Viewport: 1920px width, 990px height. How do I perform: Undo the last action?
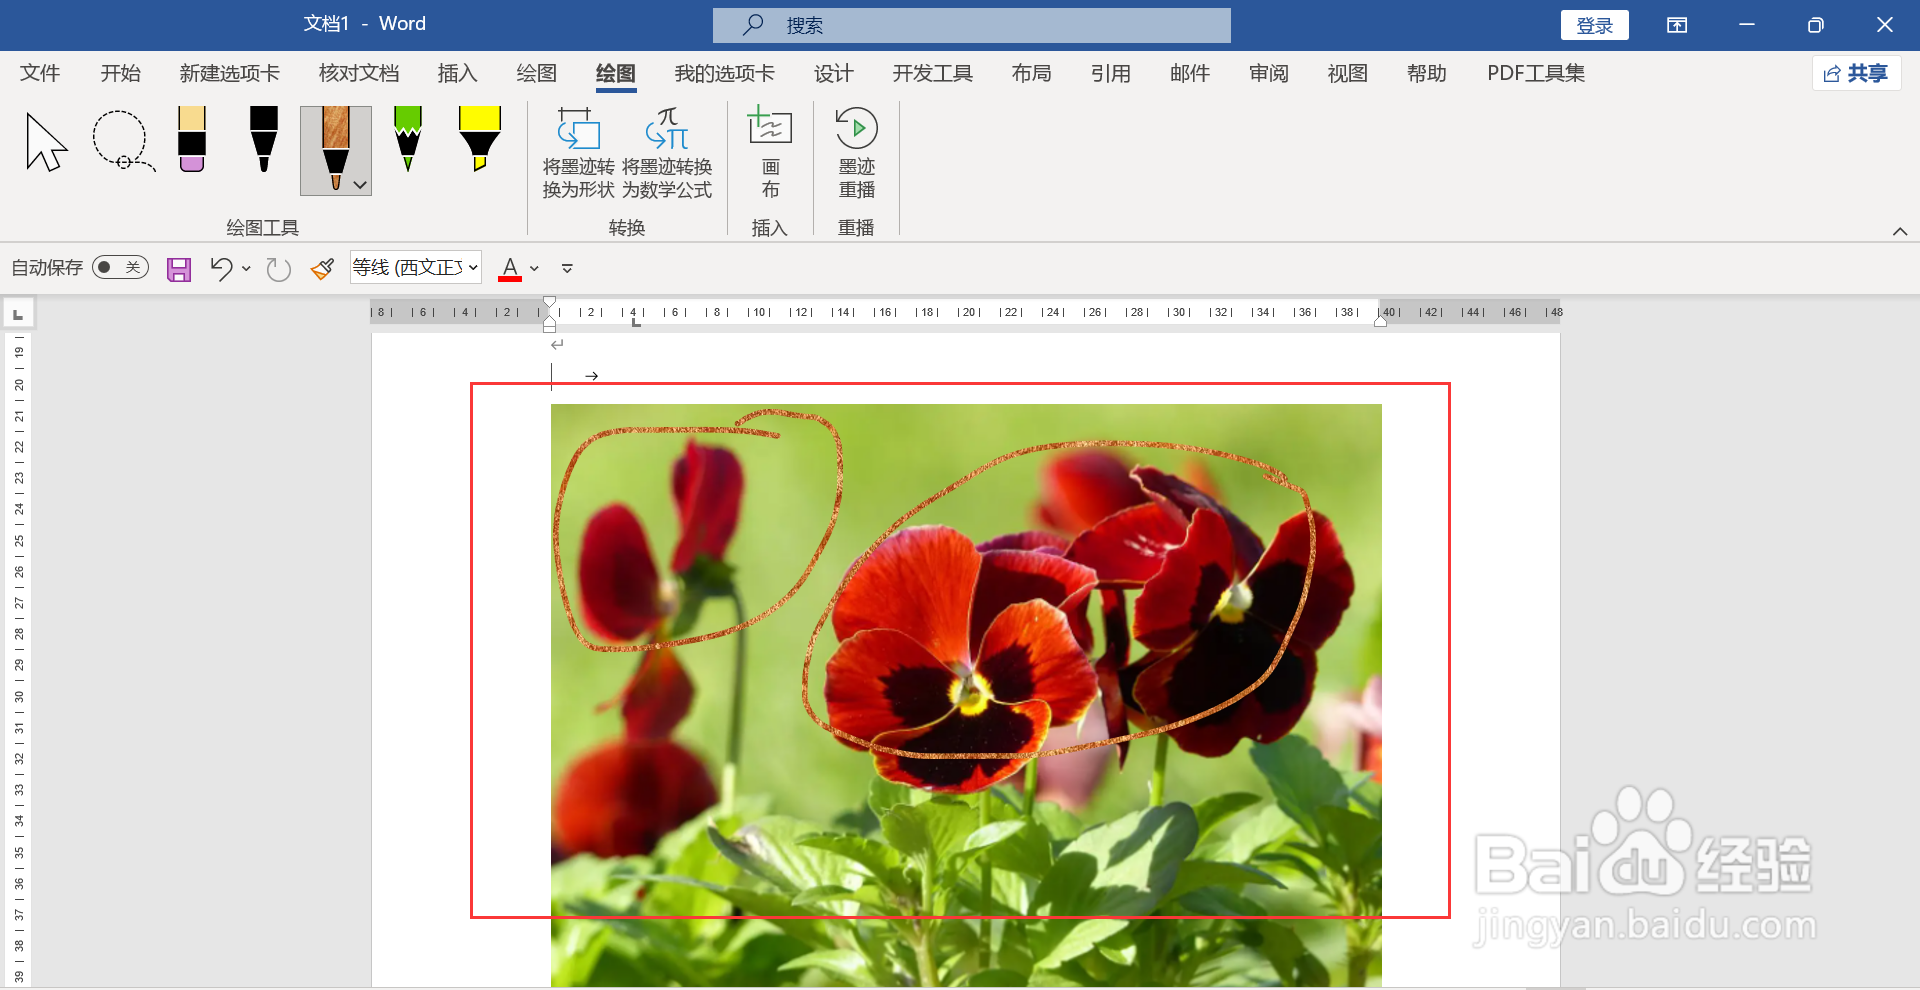click(221, 268)
